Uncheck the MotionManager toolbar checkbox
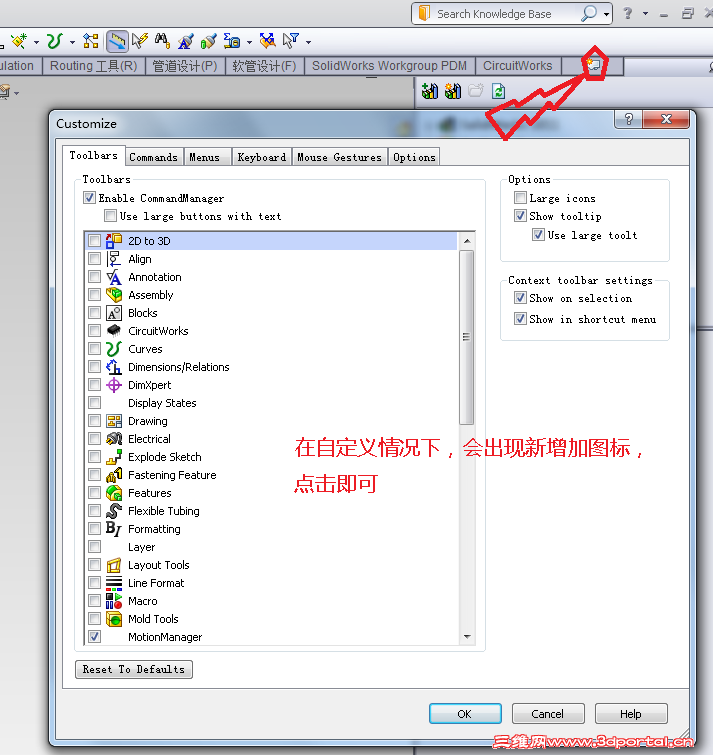The width and height of the screenshot is (713, 755). click(94, 637)
